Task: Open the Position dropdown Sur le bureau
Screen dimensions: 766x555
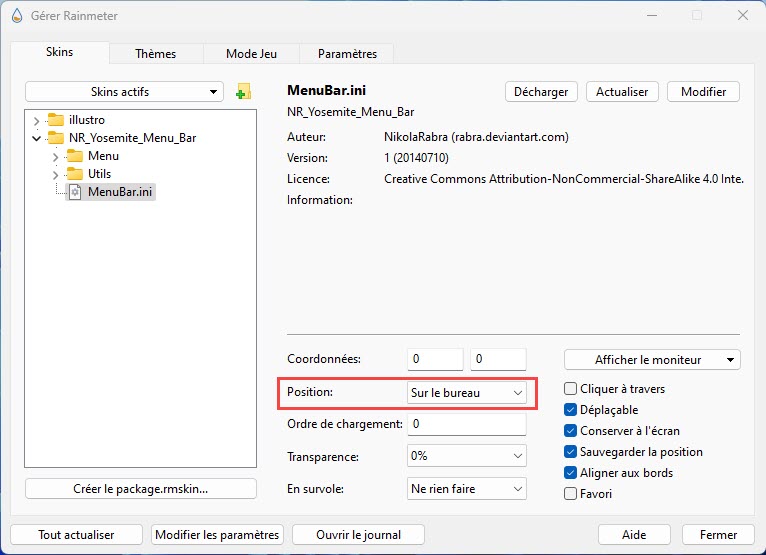Action: pos(467,393)
